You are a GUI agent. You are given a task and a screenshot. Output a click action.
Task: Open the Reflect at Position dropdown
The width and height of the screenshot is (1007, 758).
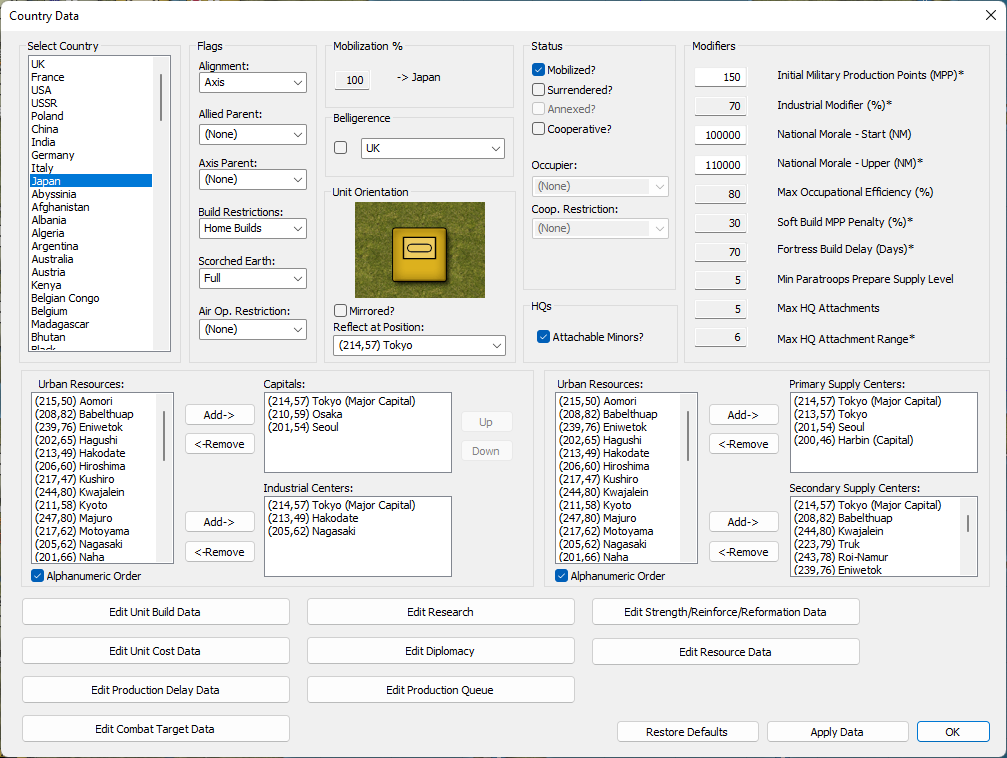coord(419,346)
